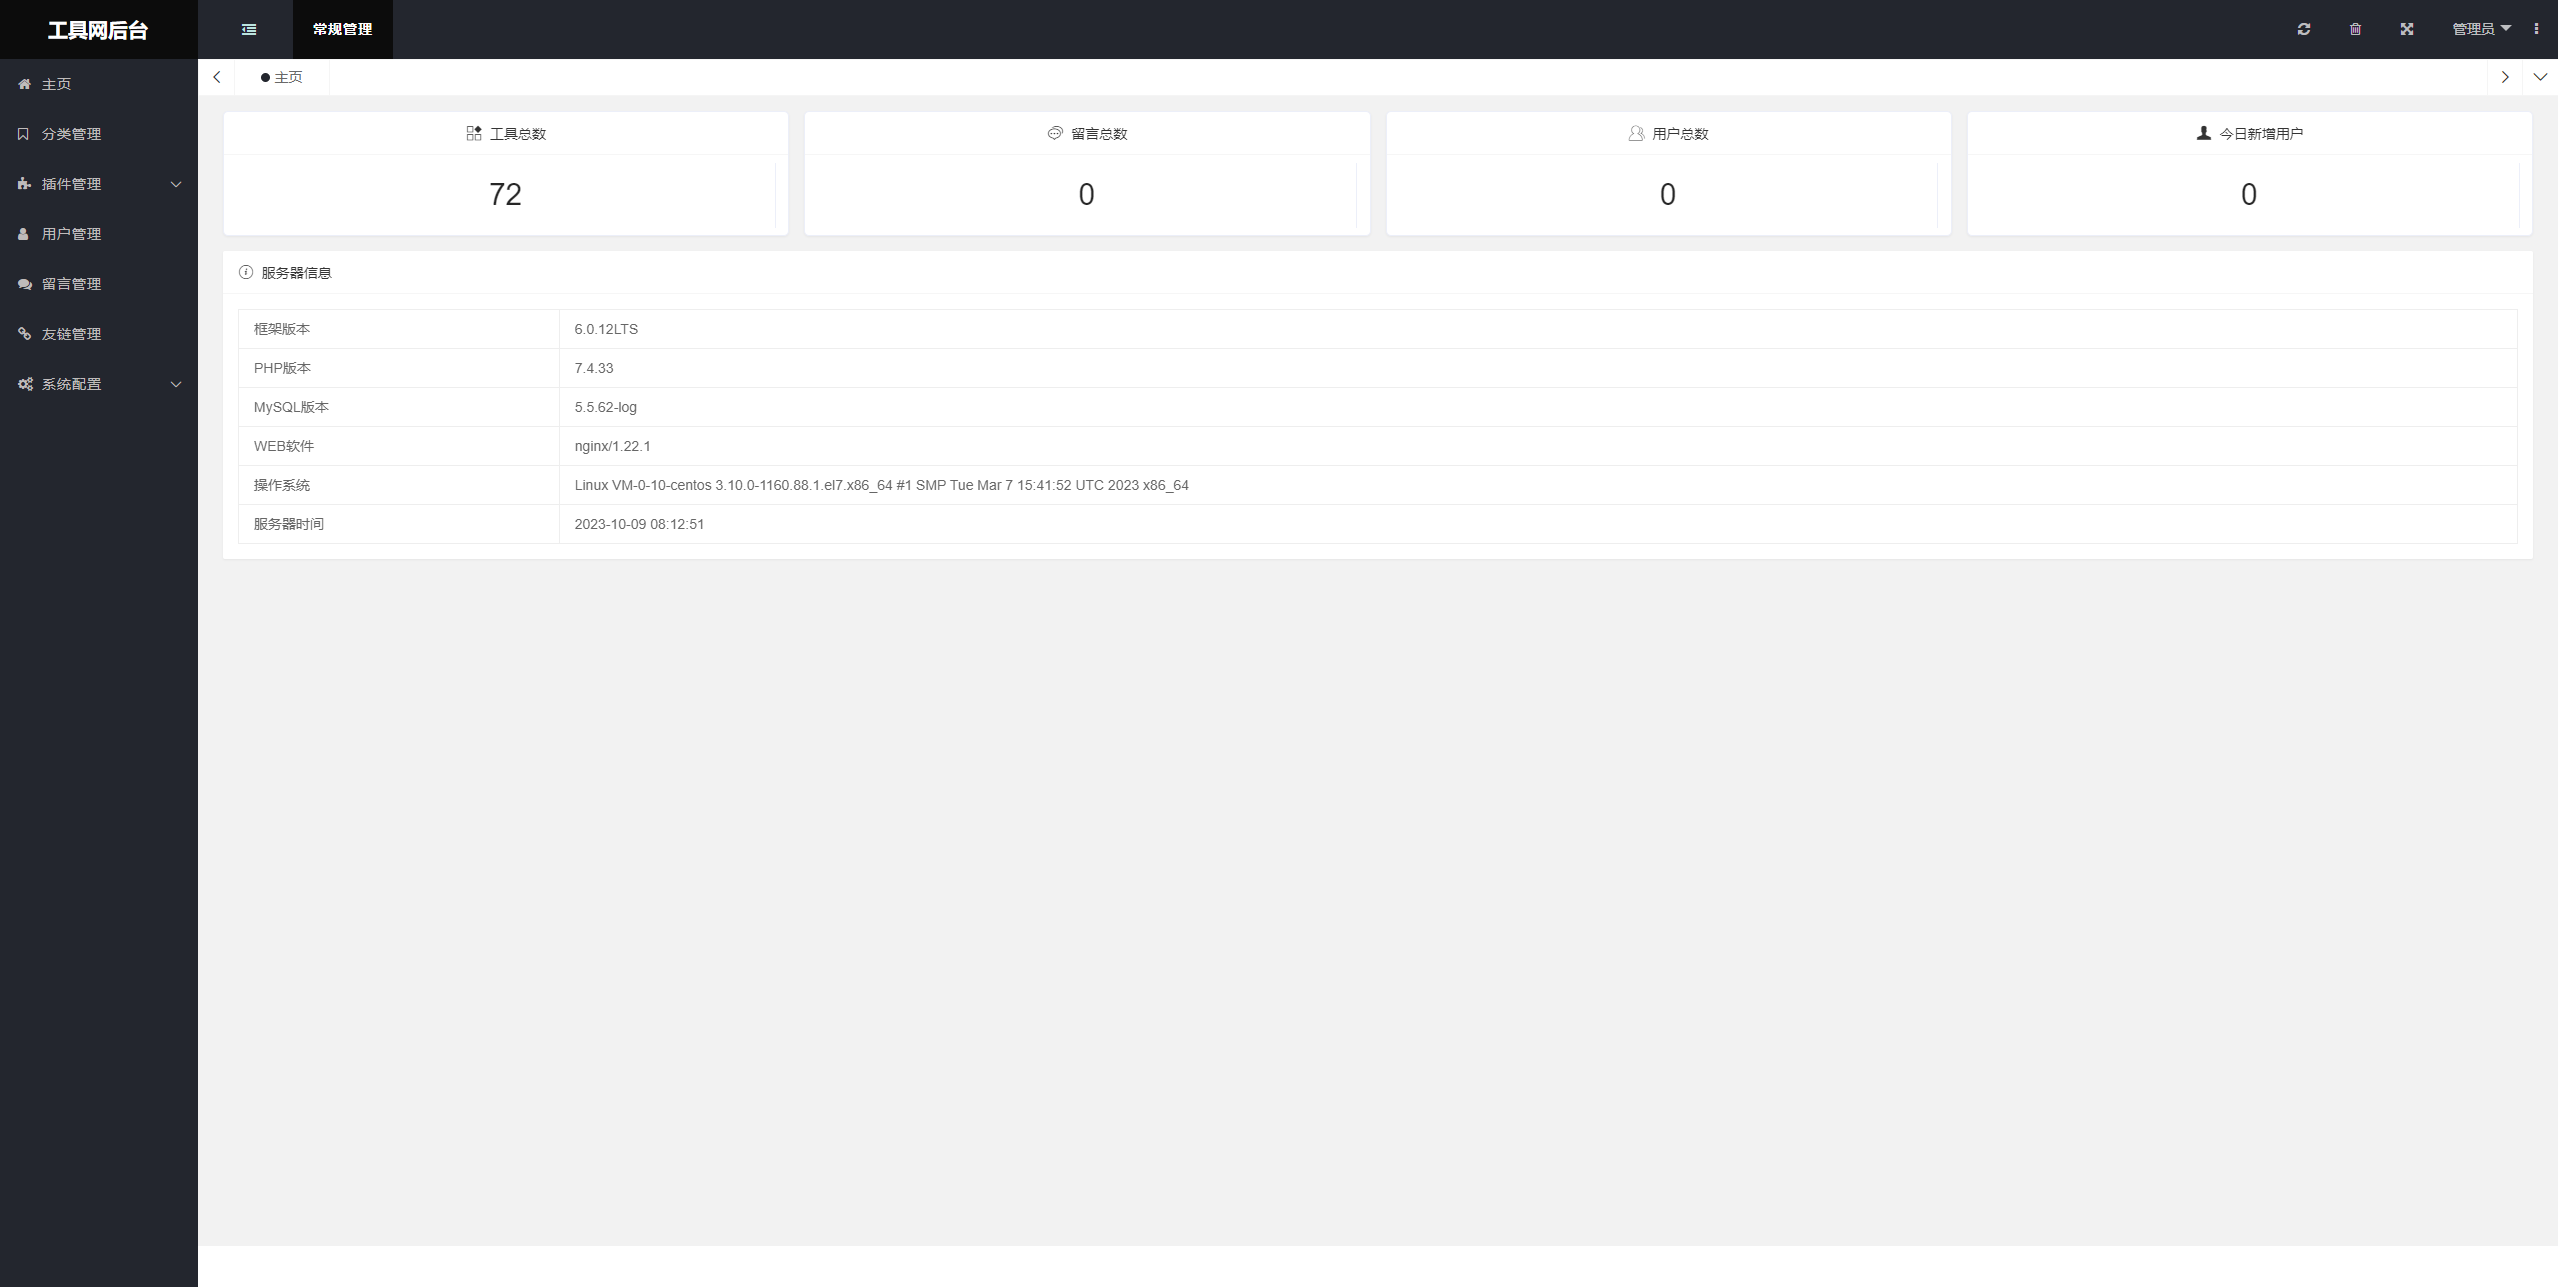Image resolution: width=2558 pixels, height=1287 pixels.
Task: Click the link icon for 友链管理
Action: (x=24, y=334)
